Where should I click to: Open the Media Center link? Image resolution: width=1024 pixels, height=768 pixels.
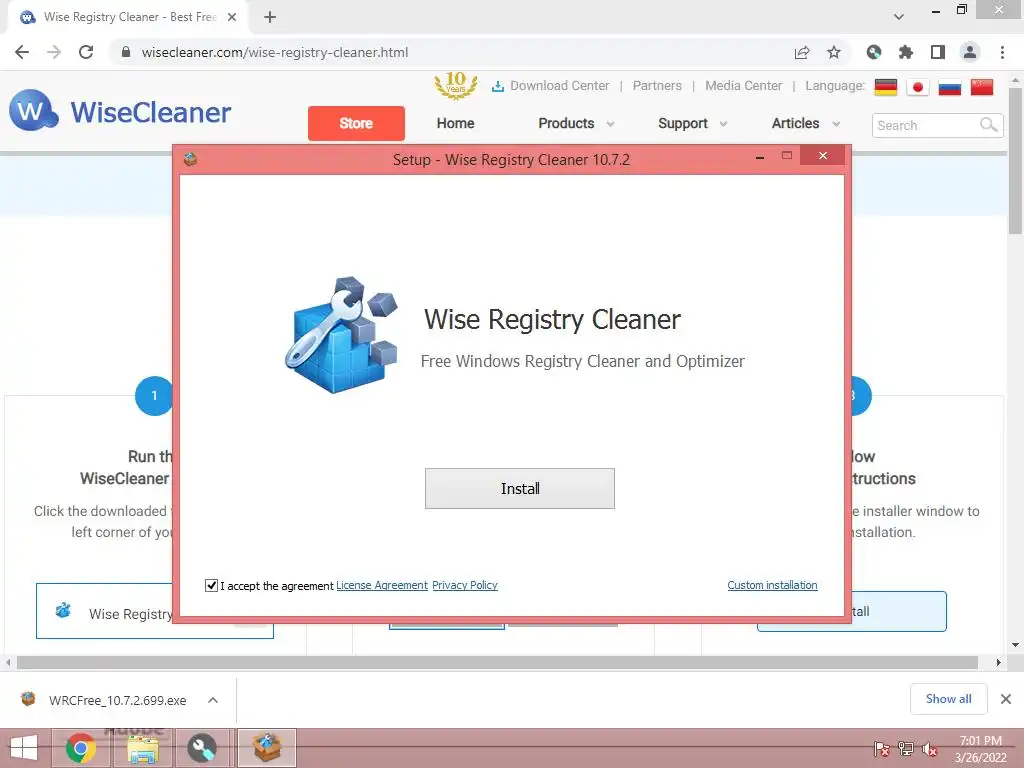pos(743,86)
